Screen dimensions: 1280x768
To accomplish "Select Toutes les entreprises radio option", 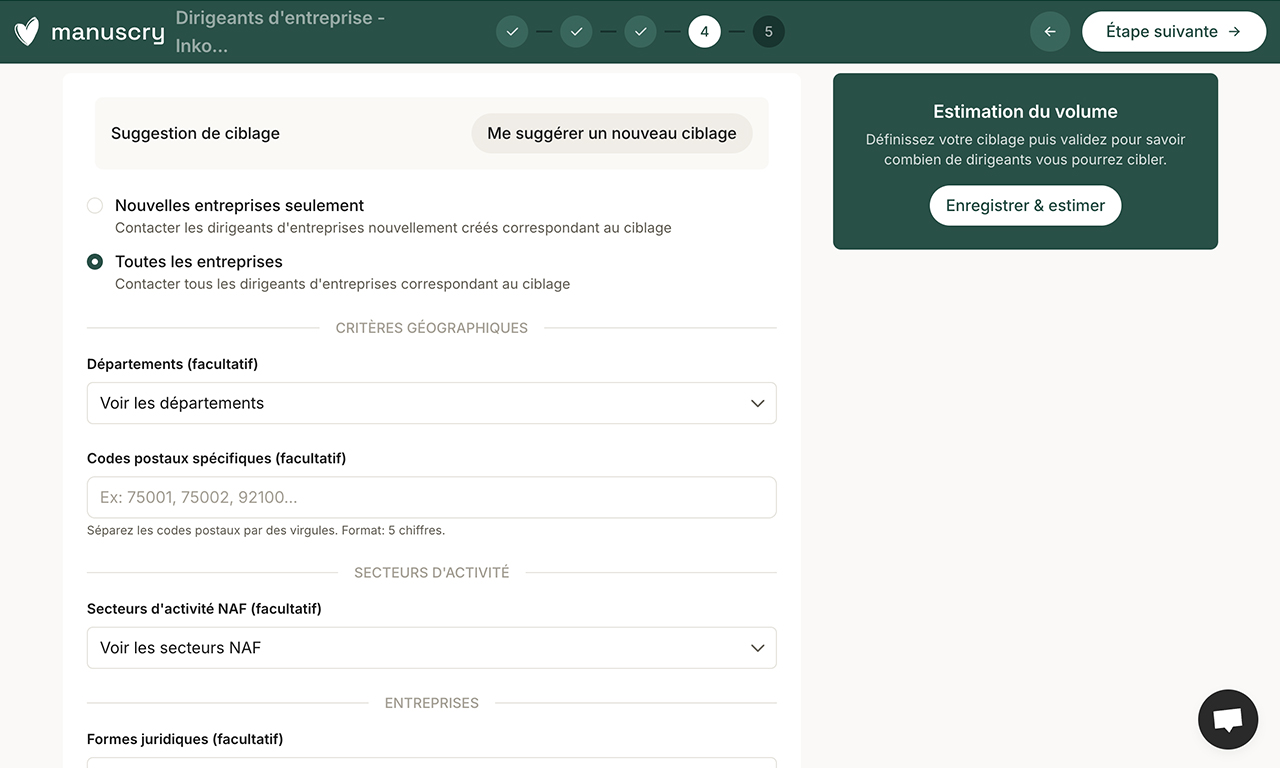I will pyautogui.click(x=95, y=262).
